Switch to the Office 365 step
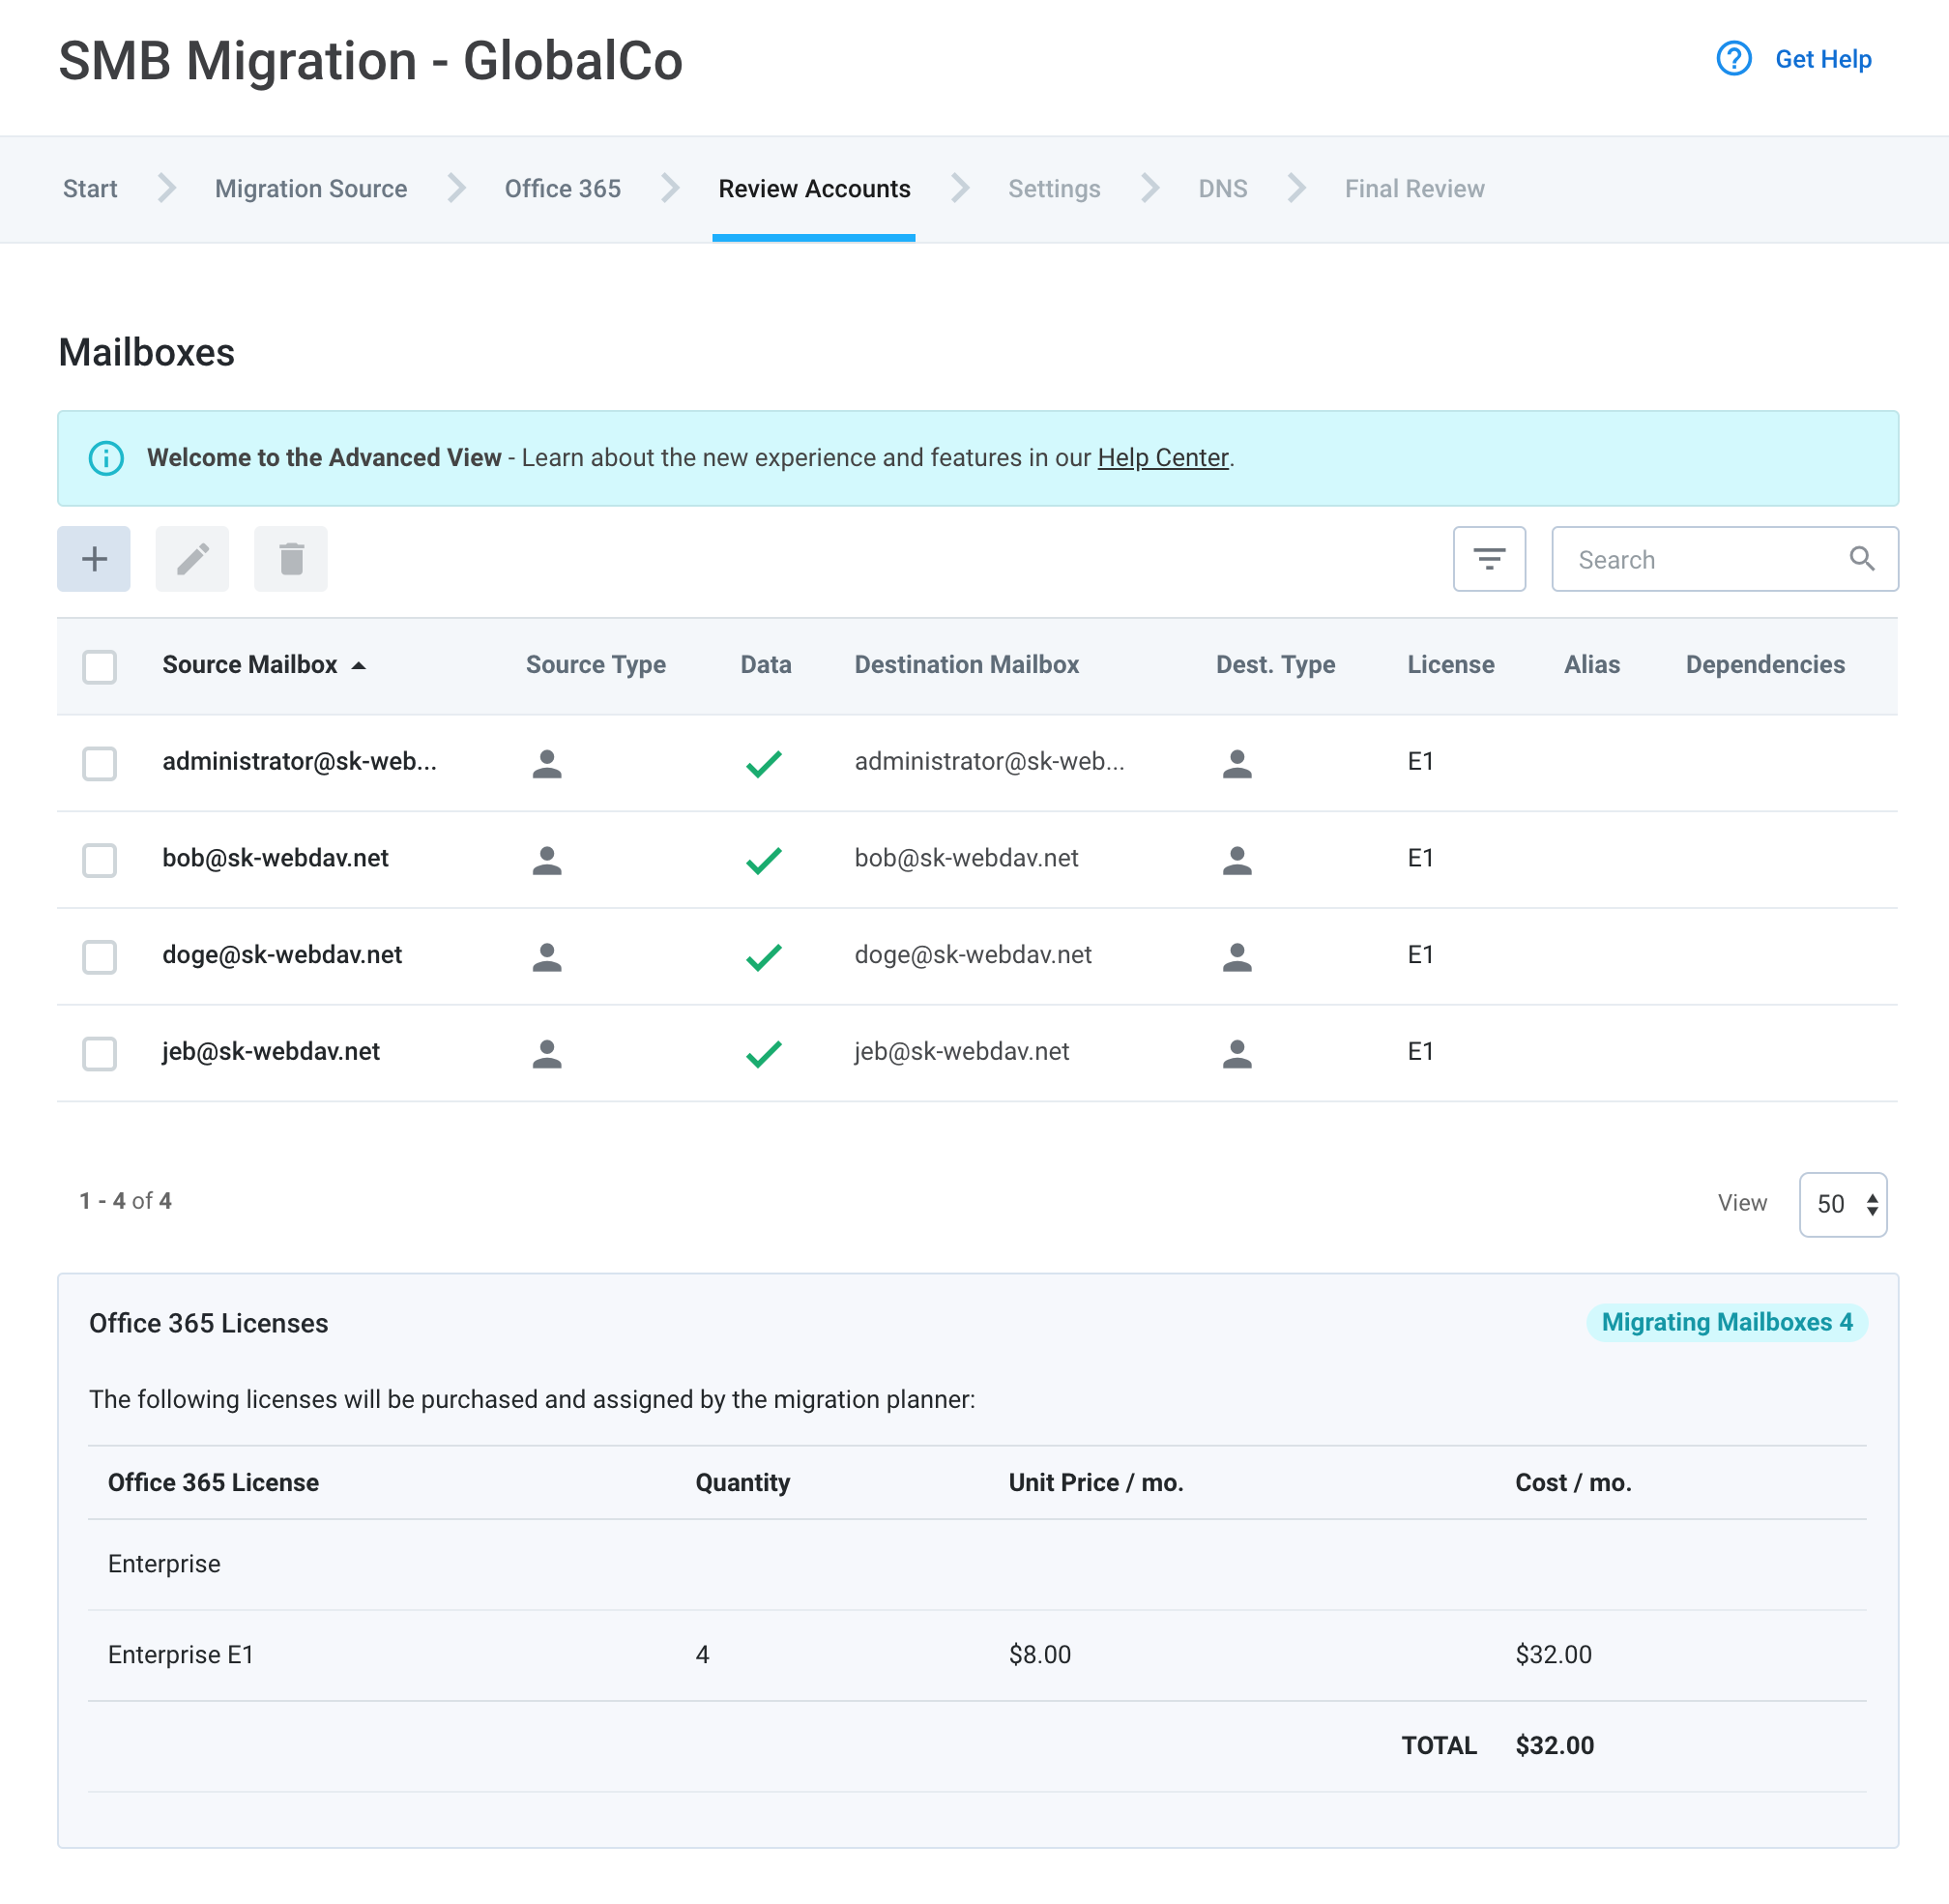The image size is (1949, 1904). (x=563, y=189)
